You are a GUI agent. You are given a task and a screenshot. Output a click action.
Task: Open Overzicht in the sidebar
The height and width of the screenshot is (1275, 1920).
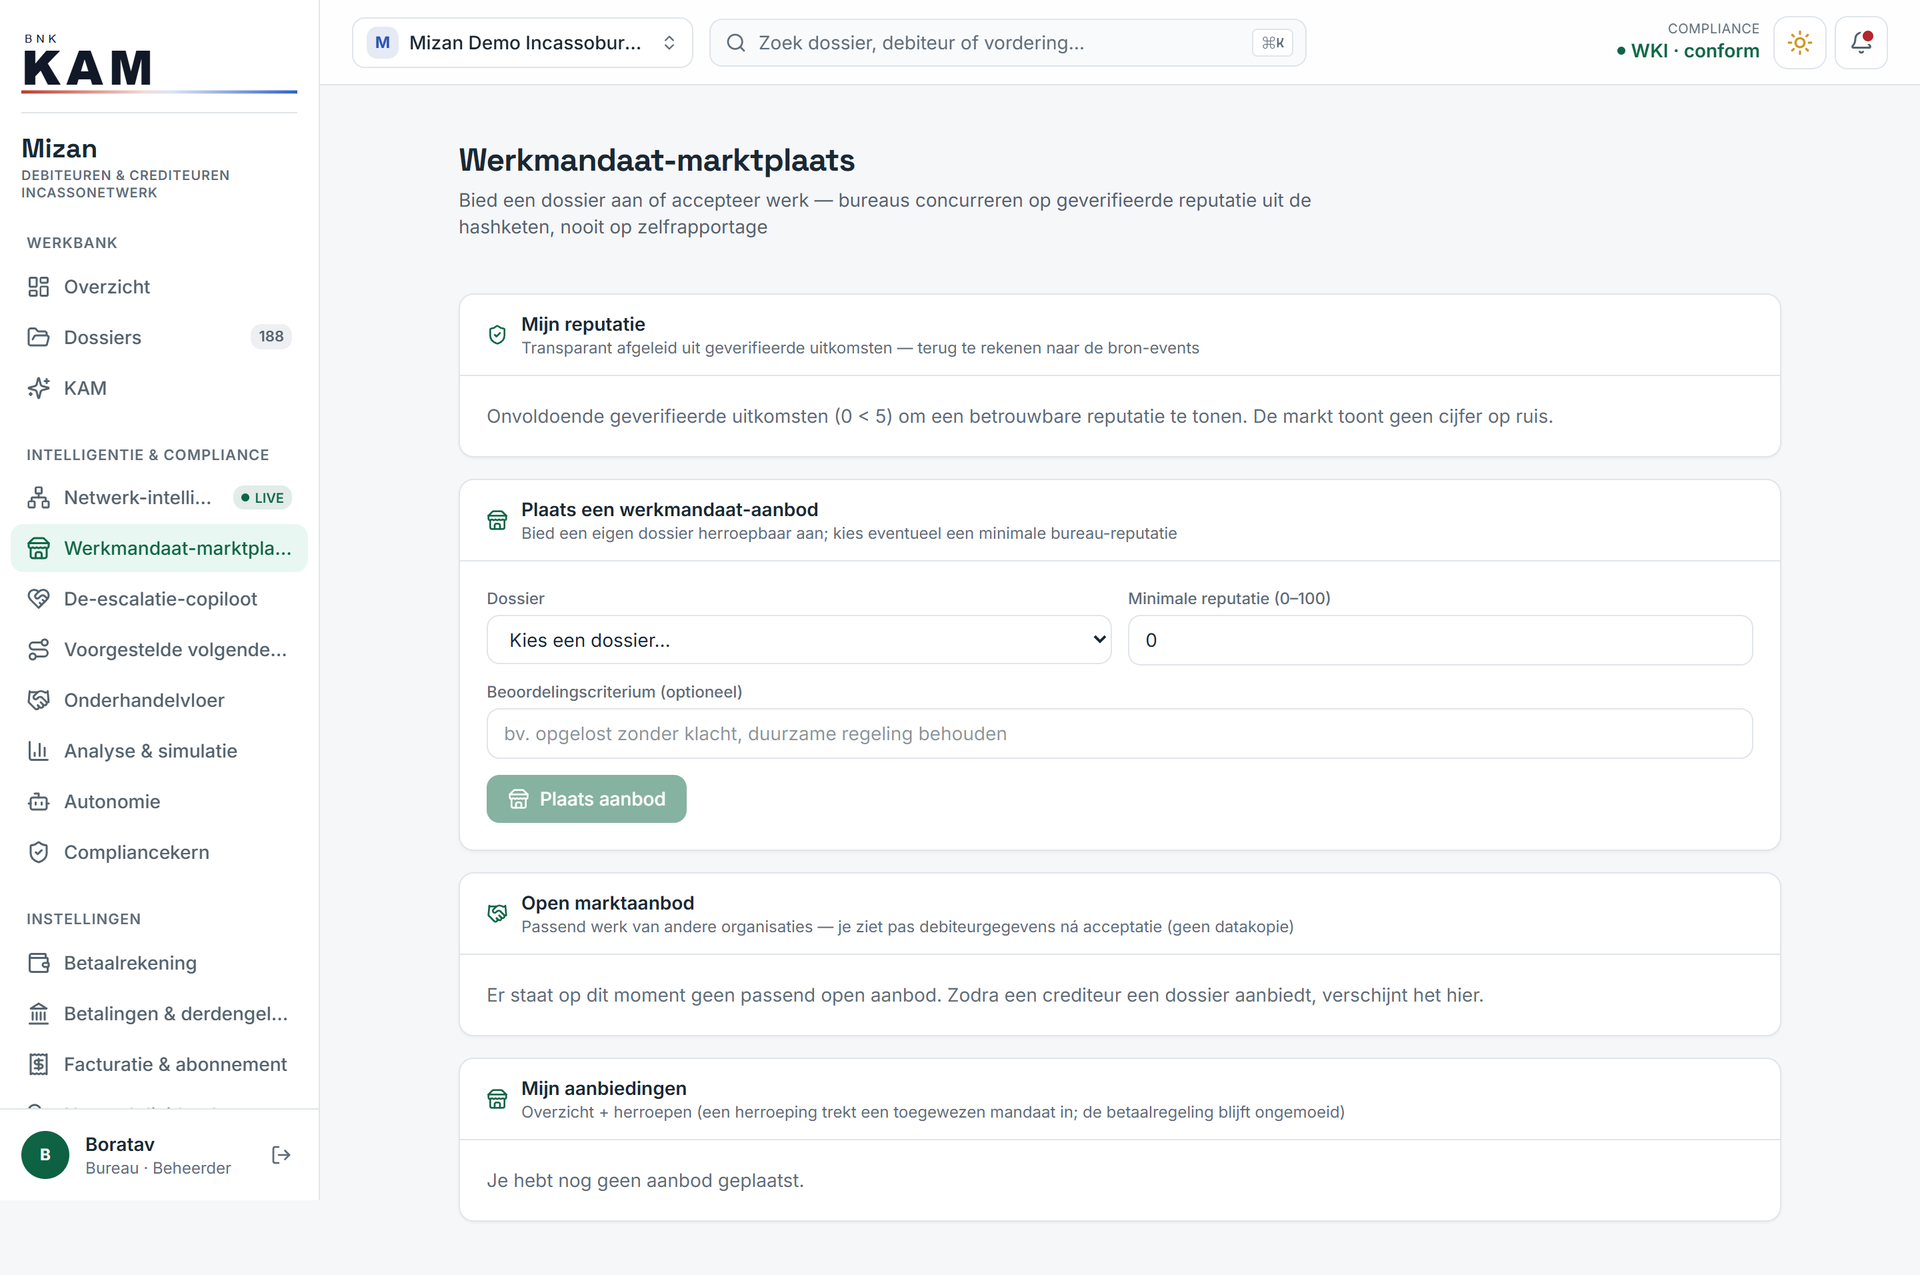pyautogui.click(x=159, y=287)
